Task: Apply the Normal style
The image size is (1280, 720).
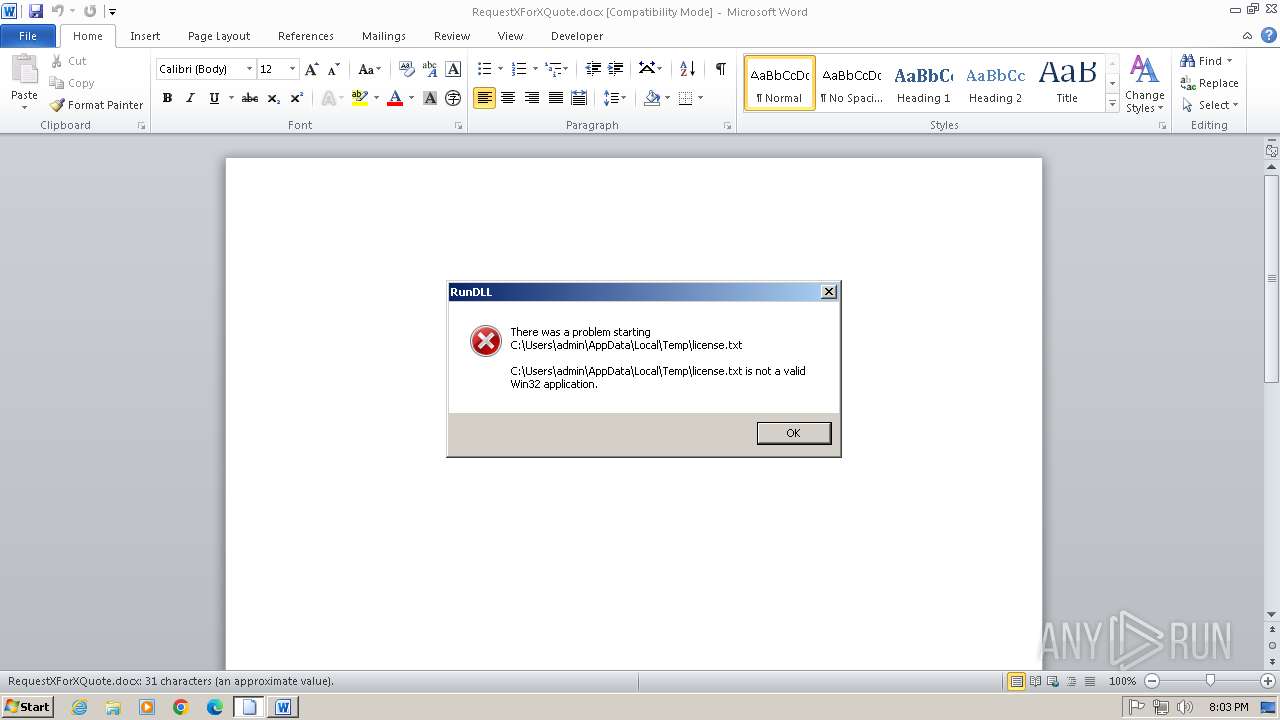Action: [x=780, y=82]
